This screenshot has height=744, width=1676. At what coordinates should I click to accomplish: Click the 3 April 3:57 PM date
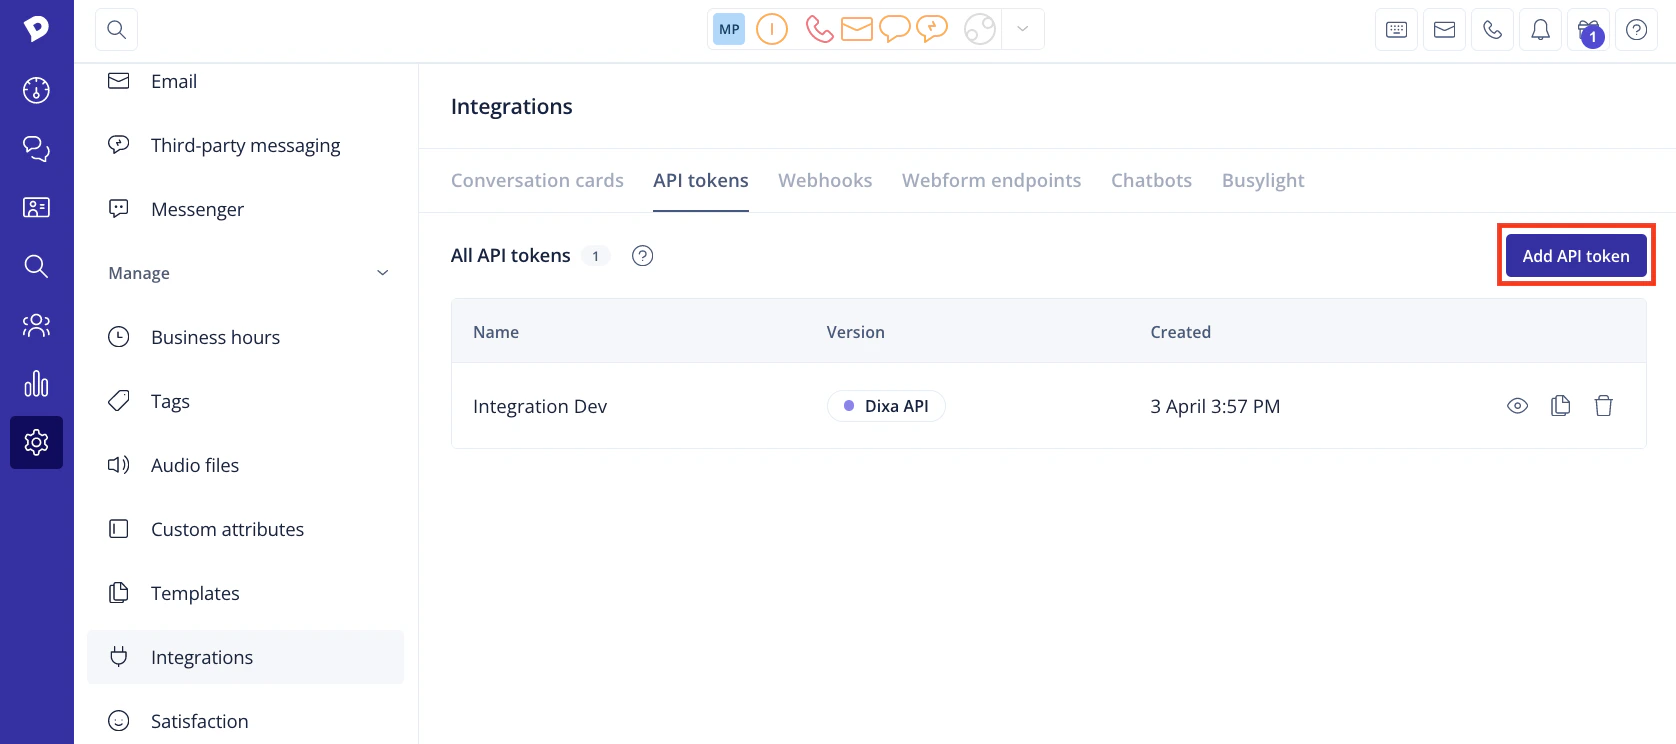(x=1215, y=406)
